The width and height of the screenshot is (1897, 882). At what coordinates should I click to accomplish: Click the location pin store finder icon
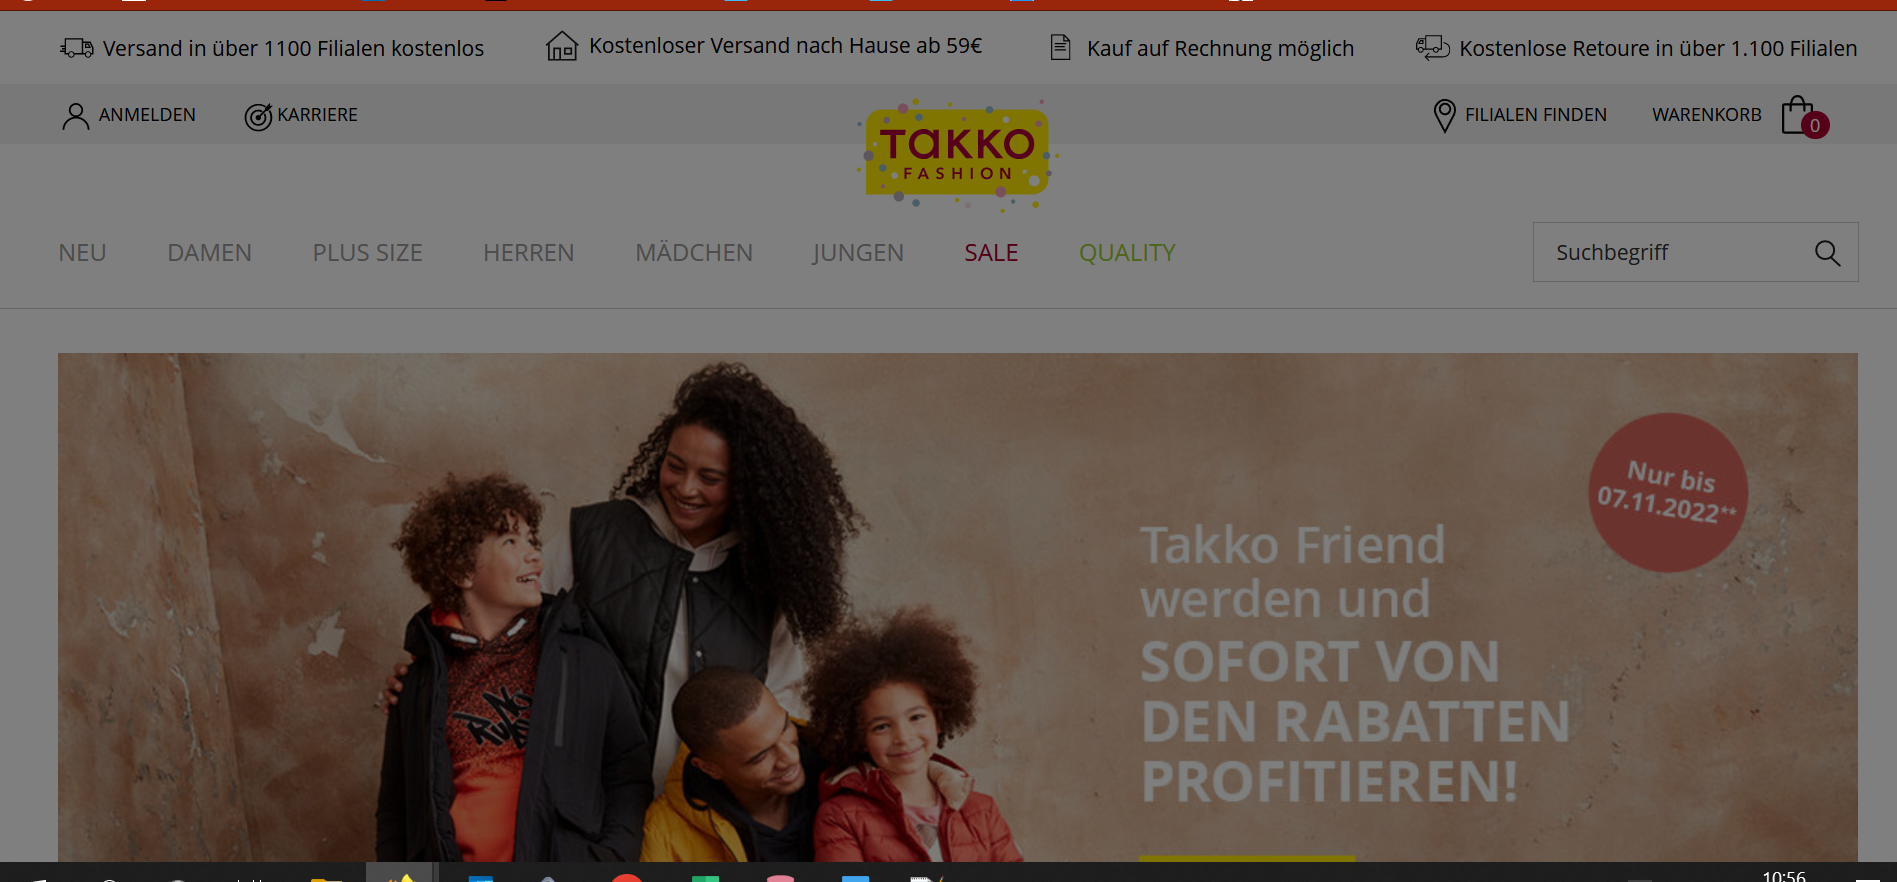(1444, 116)
